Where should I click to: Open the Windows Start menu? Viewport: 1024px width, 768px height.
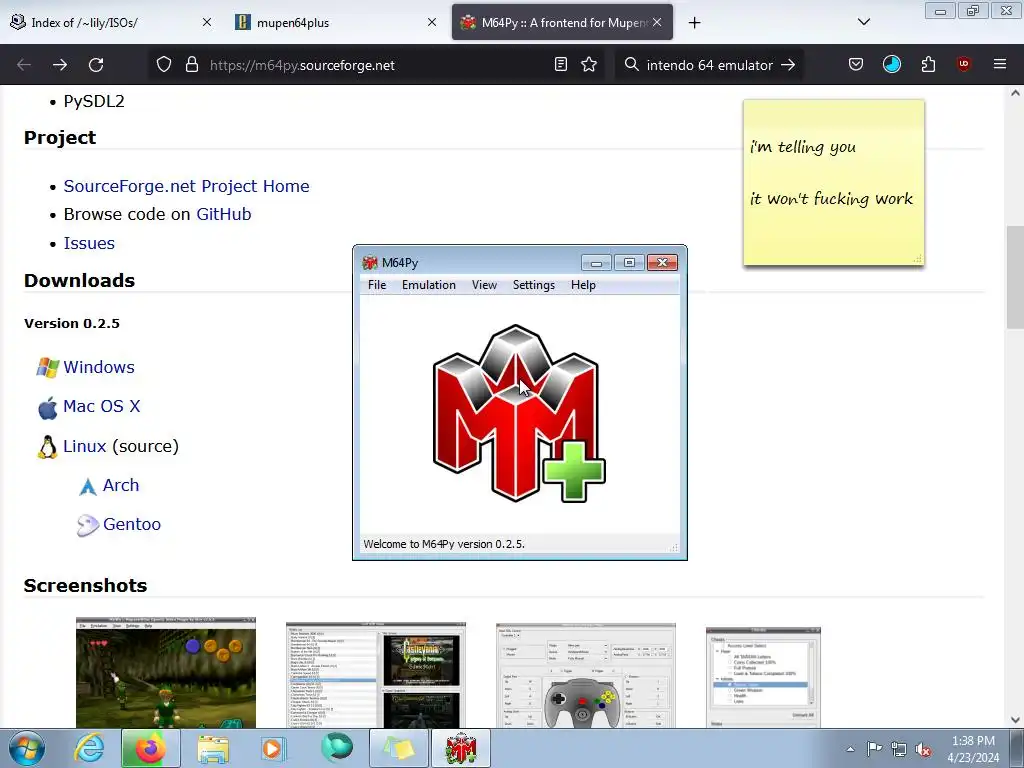point(26,748)
